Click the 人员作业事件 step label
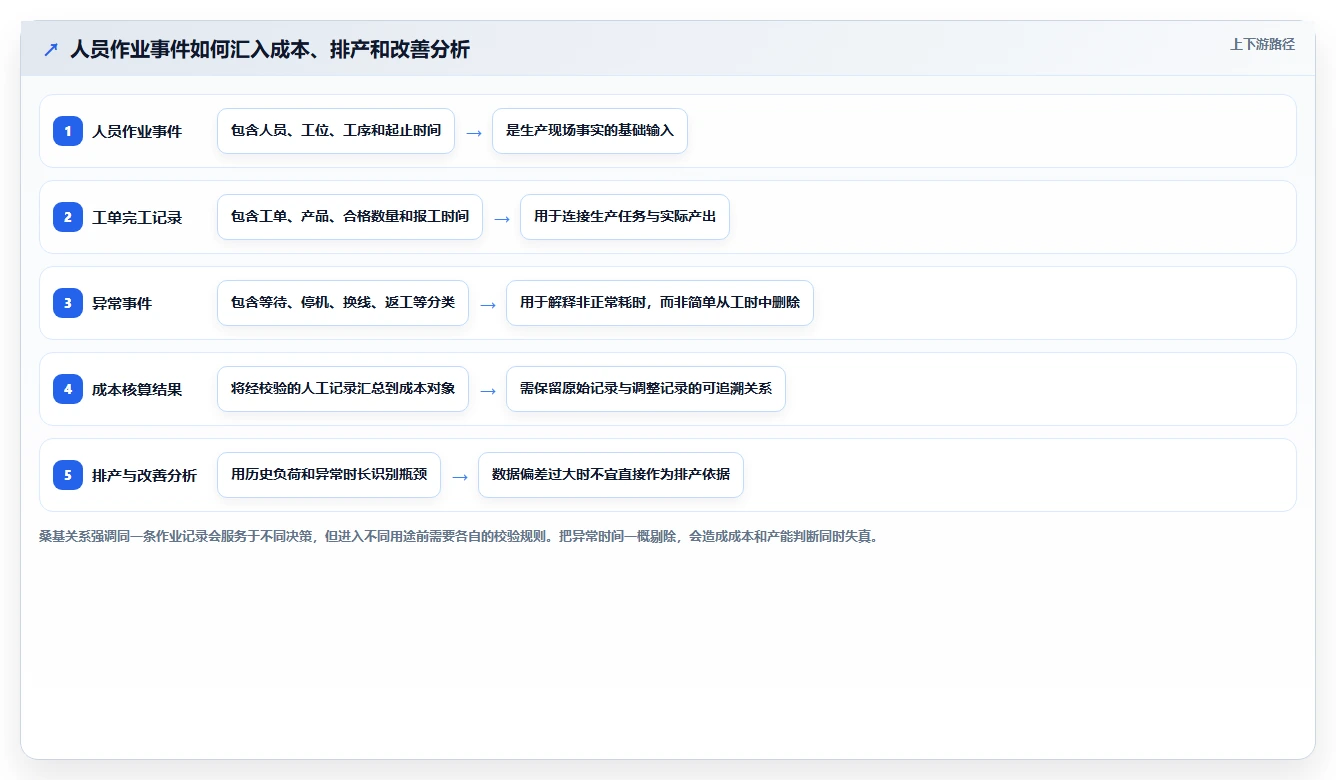 [137, 131]
